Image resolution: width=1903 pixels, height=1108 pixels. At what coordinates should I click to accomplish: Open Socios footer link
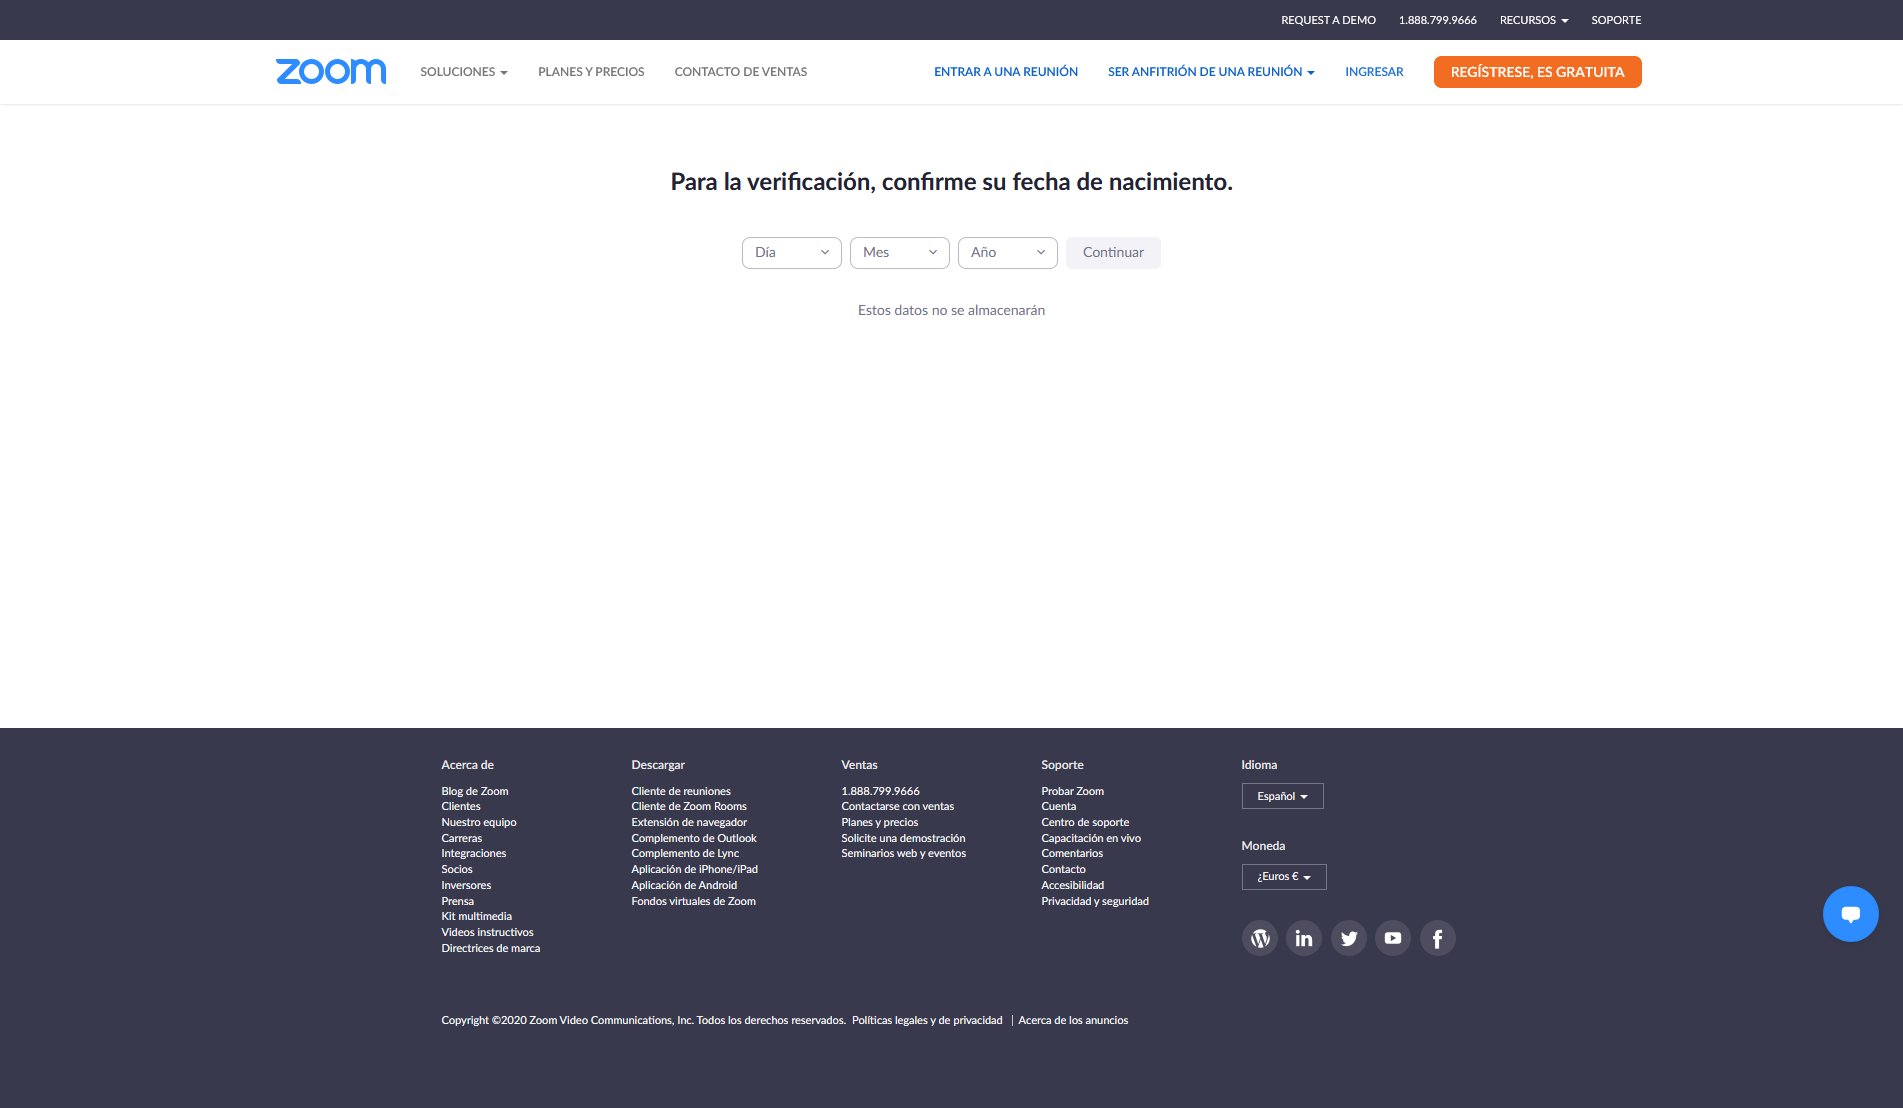(x=457, y=869)
